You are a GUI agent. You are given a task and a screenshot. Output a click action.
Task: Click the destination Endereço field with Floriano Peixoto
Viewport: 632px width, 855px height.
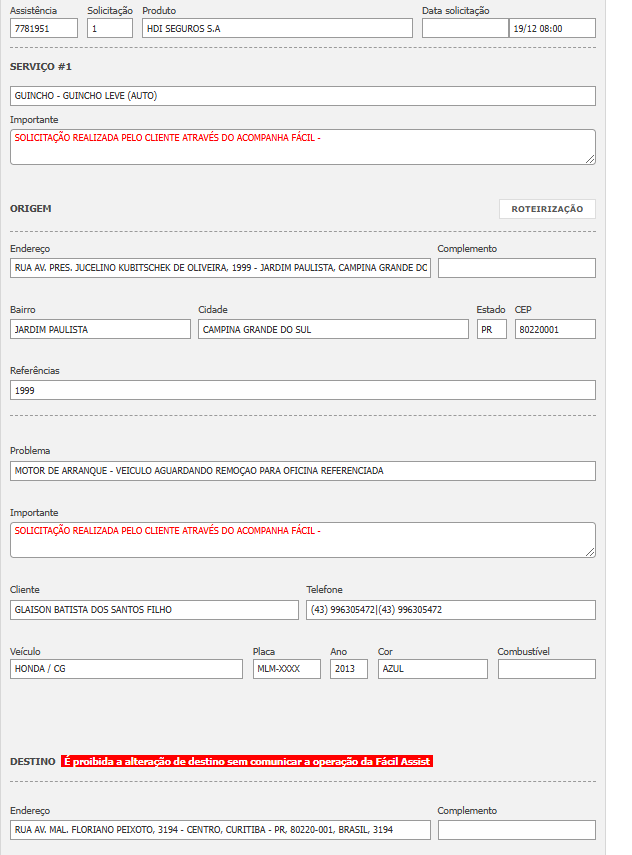pos(220,830)
